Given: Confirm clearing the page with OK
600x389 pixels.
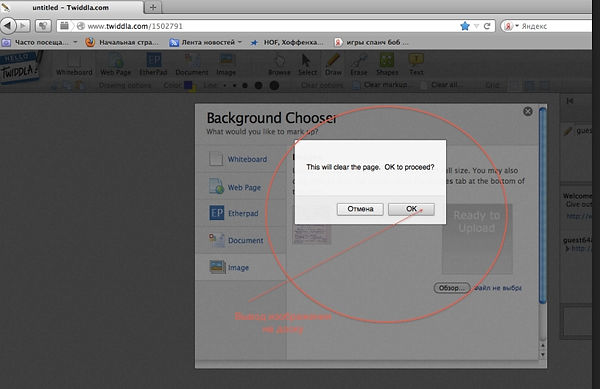Looking at the screenshot, I should (411, 209).
